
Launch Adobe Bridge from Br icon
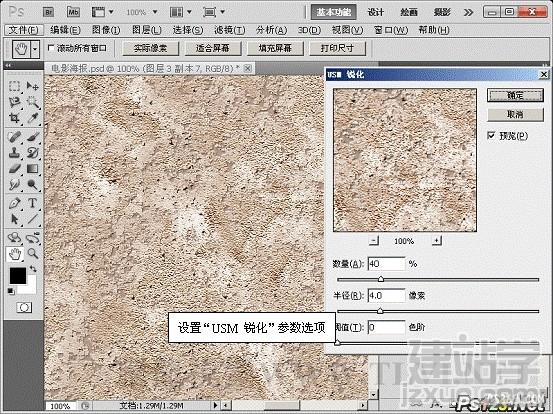[x=49, y=12]
